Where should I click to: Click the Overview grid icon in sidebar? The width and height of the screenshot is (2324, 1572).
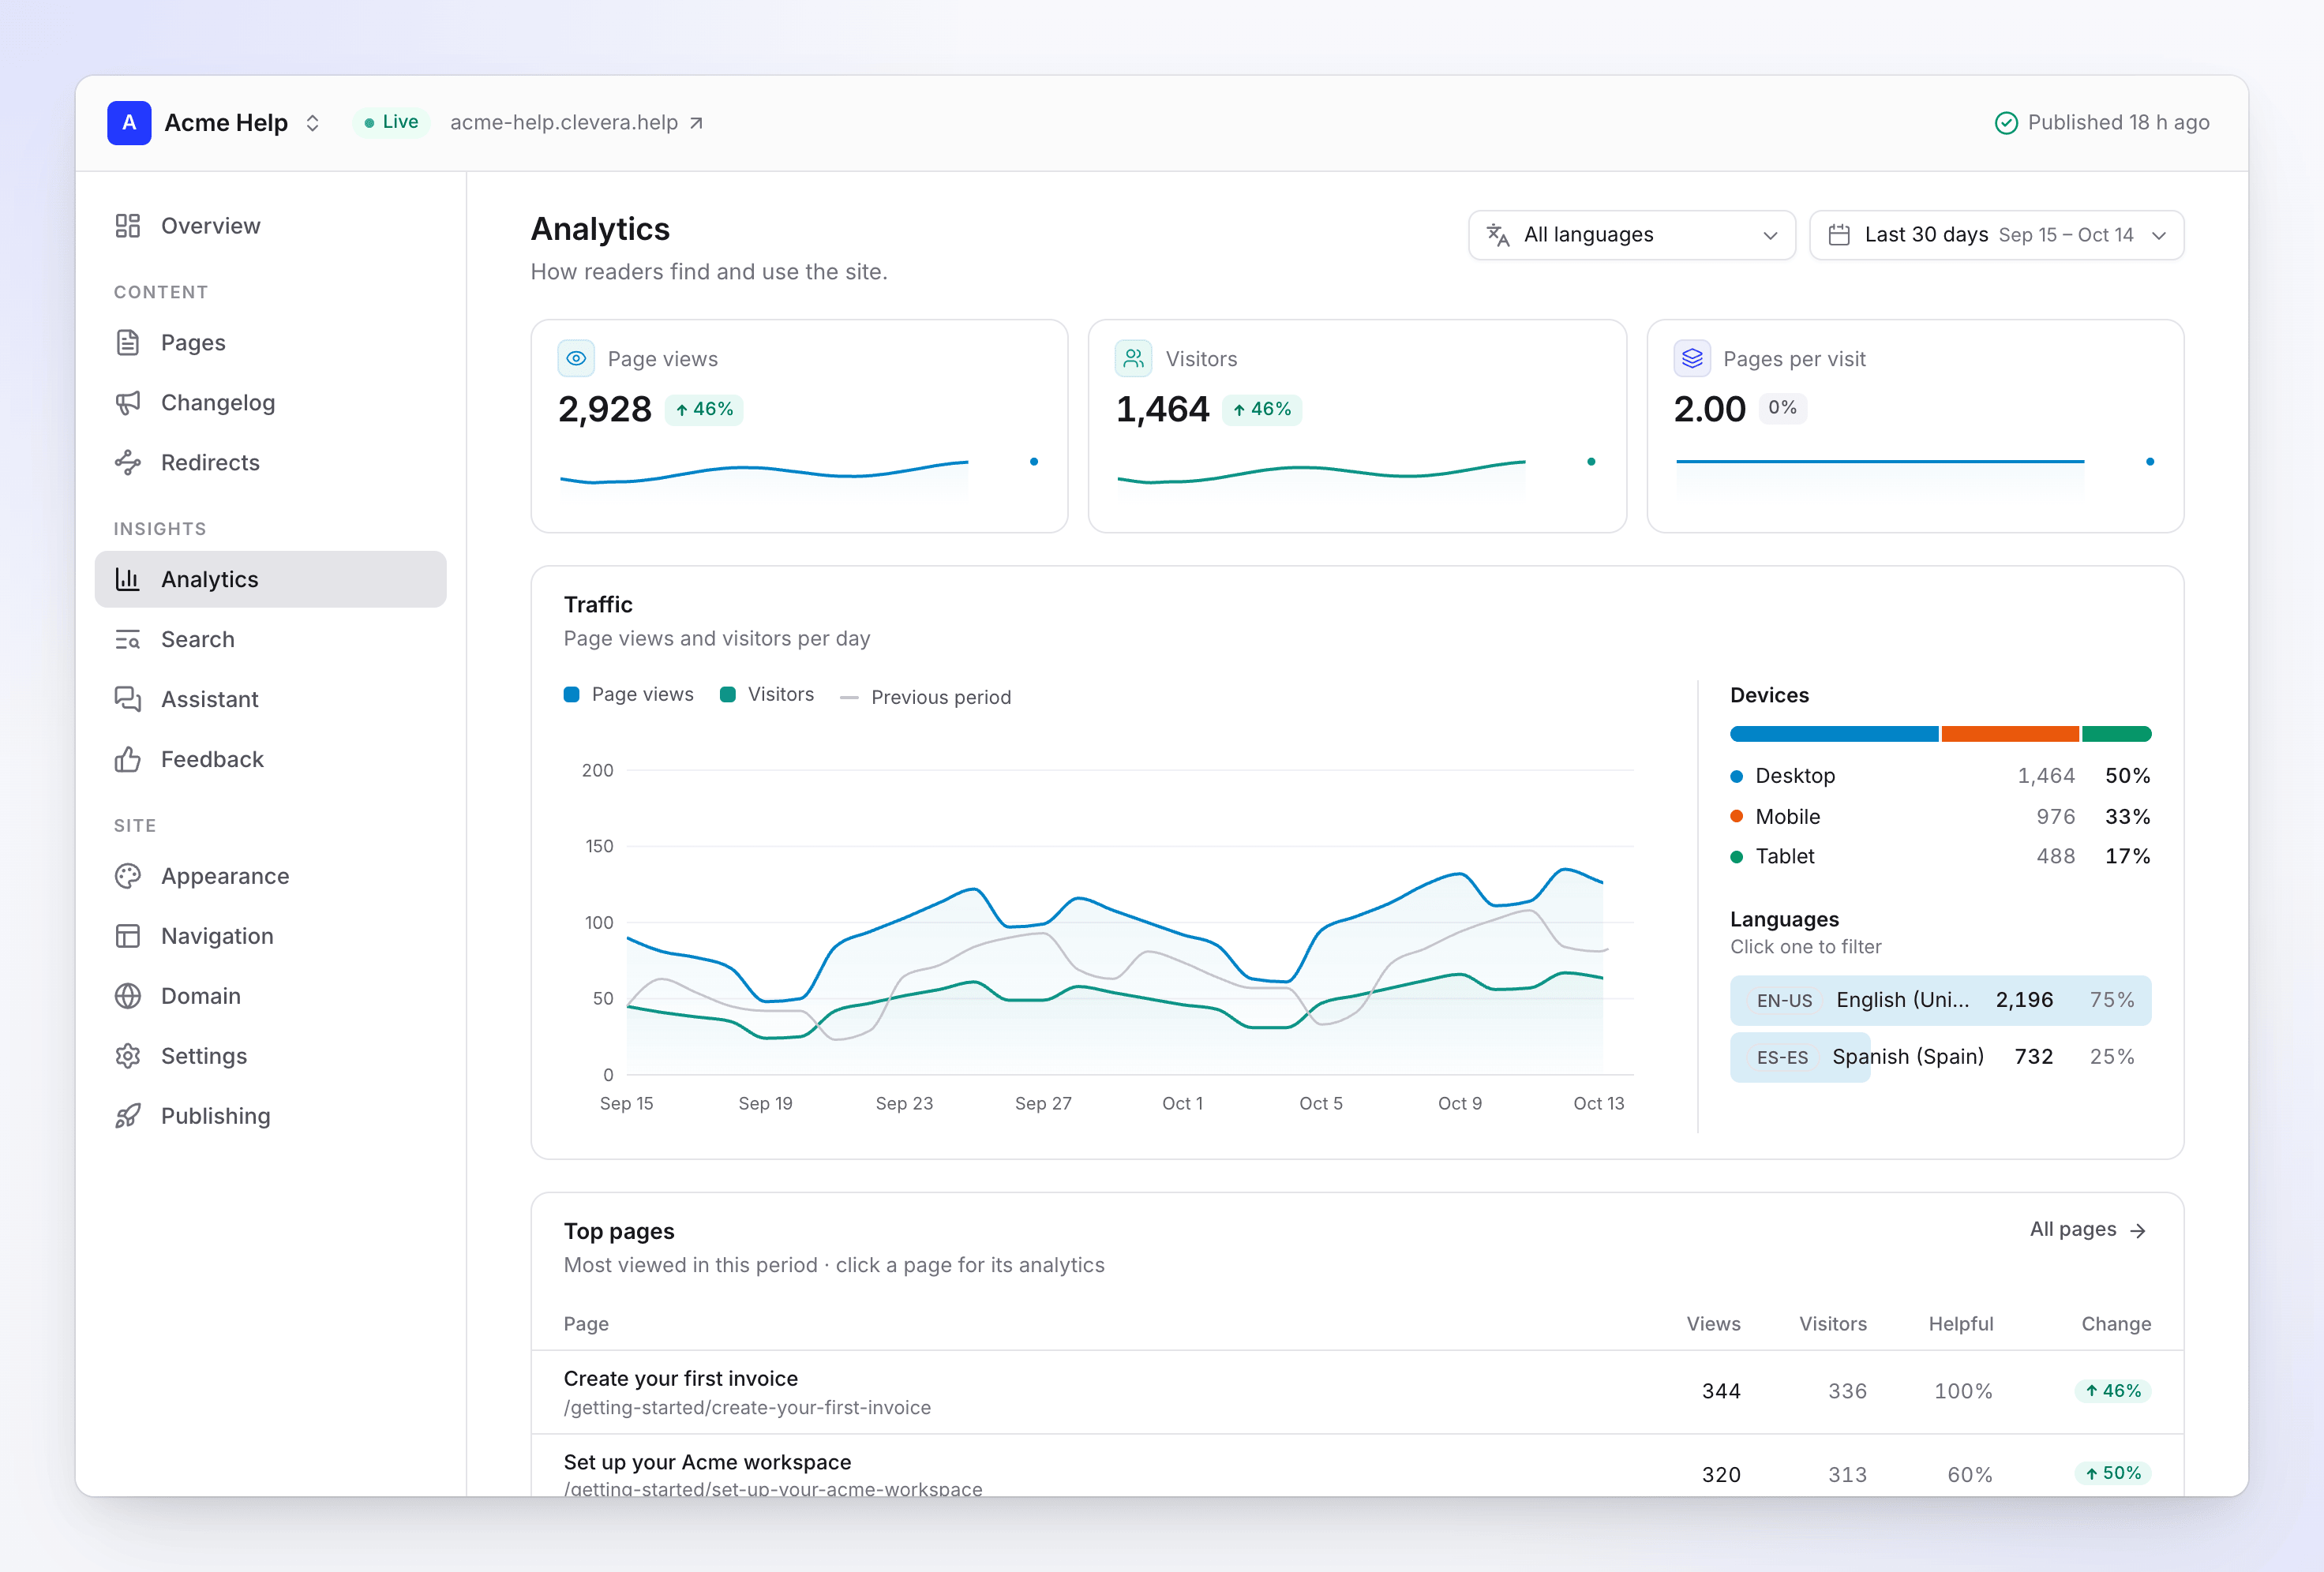click(x=127, y=226)
